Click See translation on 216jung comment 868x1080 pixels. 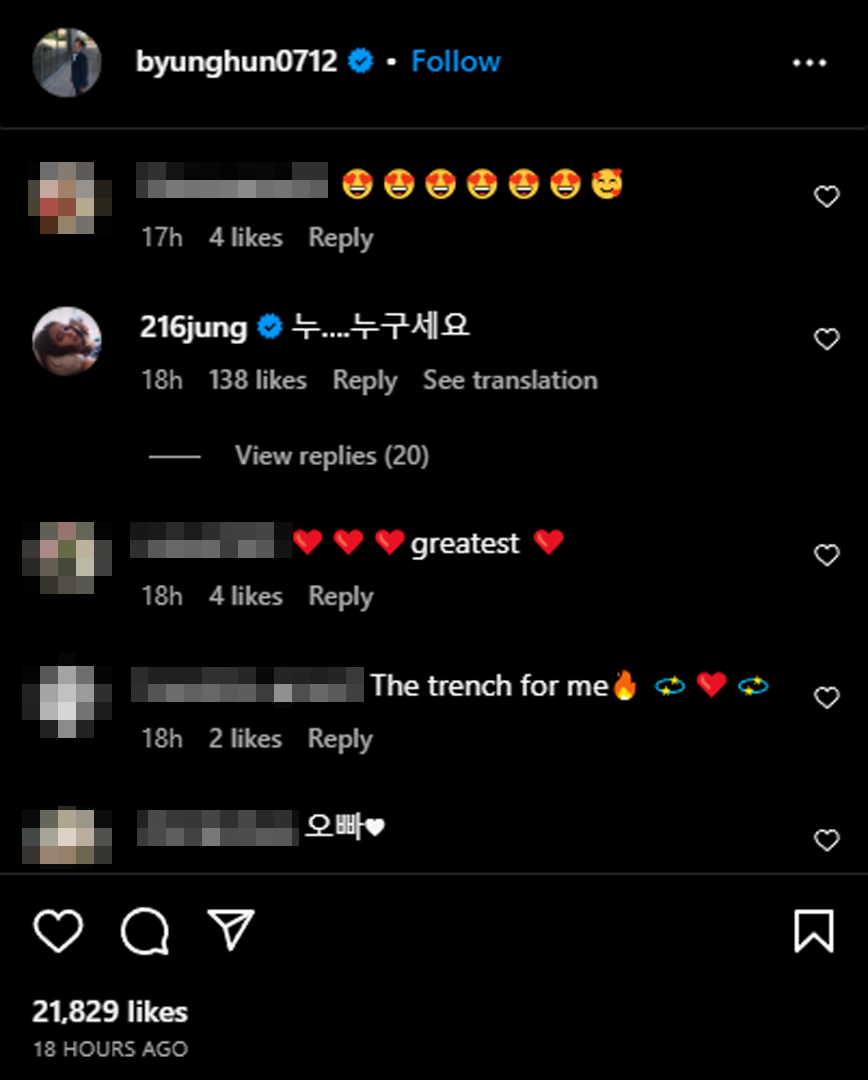(510, 380)
